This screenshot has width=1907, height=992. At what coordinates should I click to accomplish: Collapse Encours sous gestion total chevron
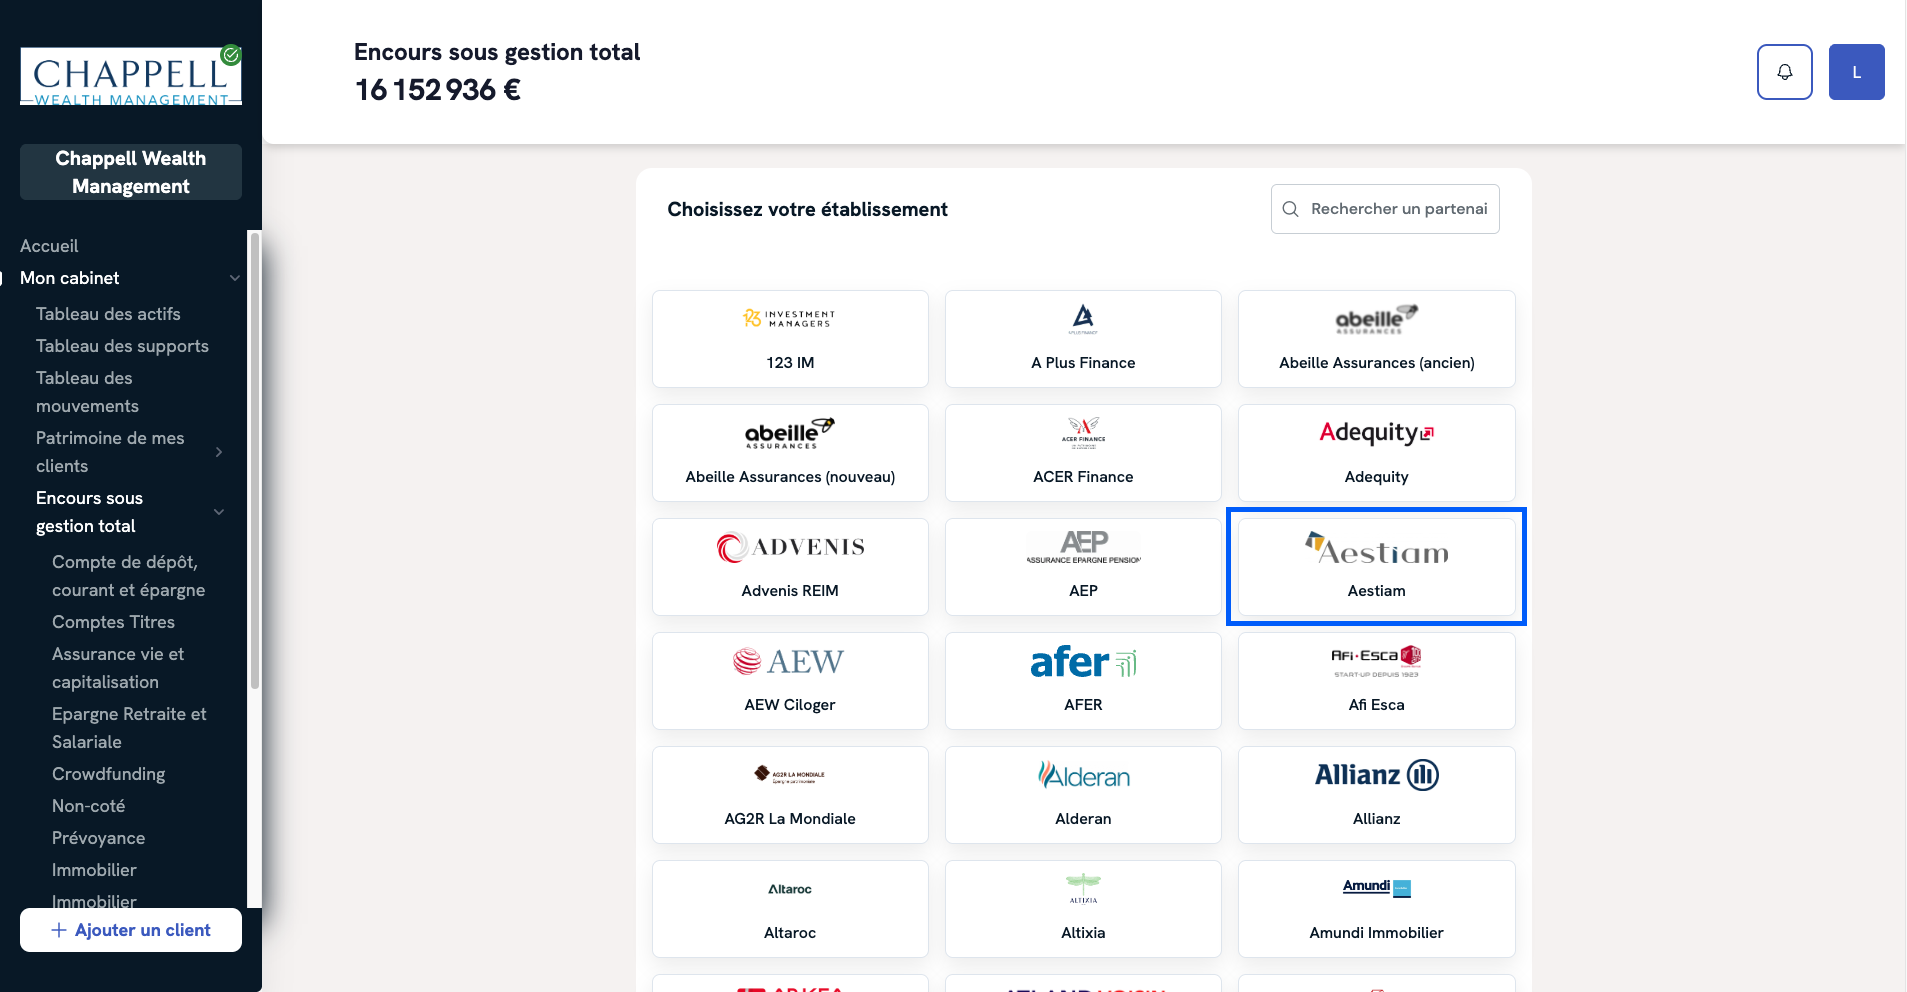219,512
